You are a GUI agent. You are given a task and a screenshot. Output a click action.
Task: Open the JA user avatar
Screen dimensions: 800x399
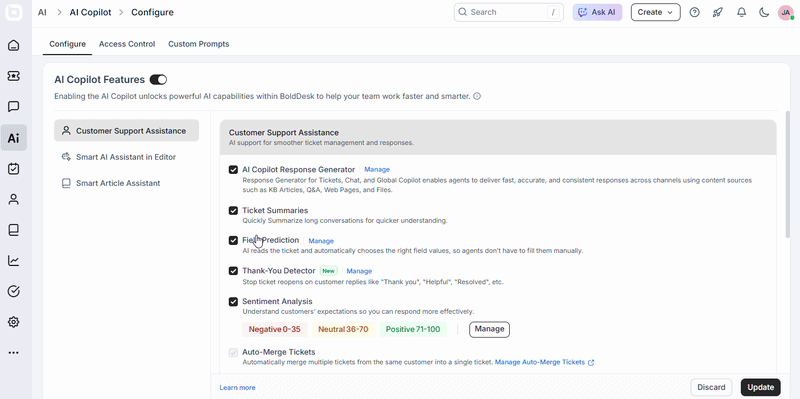coord(786,13)
